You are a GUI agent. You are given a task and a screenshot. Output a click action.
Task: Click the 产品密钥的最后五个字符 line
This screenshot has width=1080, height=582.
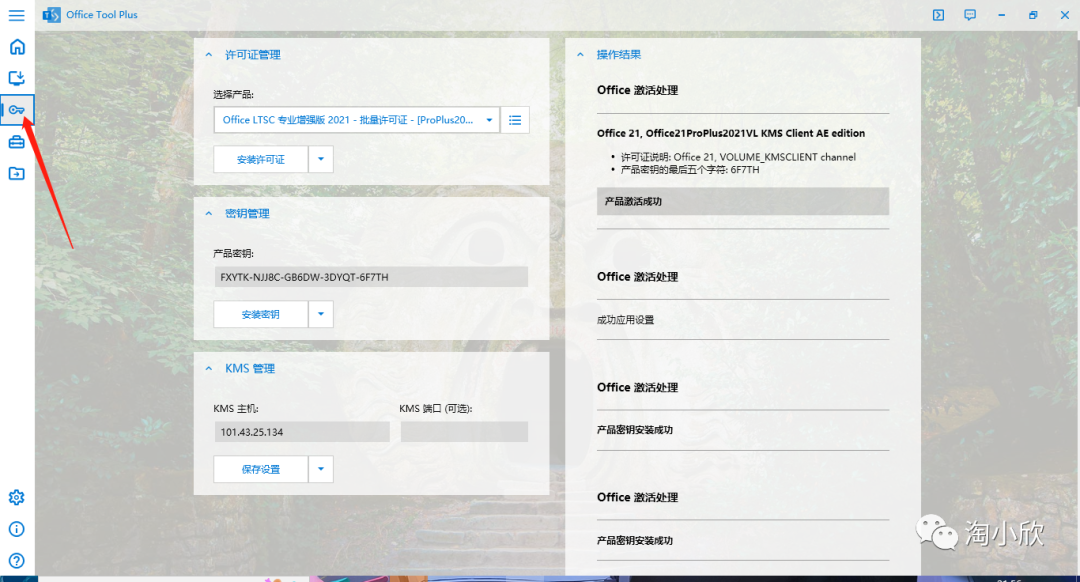pyautogui.click(x=689, y=169)
